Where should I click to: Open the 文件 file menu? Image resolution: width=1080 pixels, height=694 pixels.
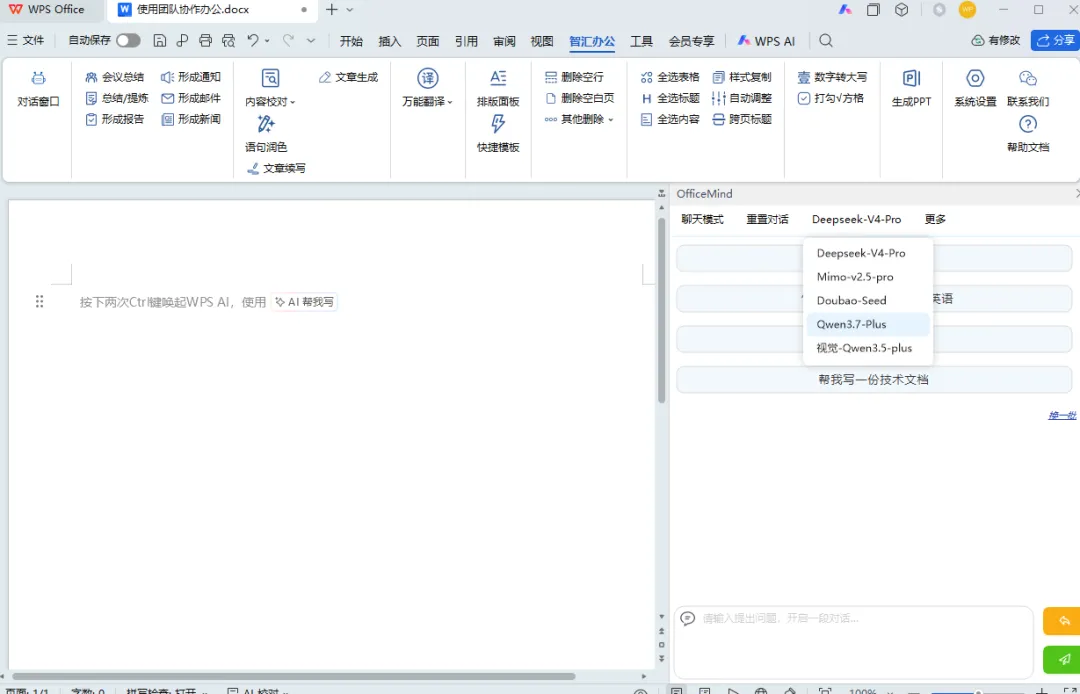pos(25,41)
